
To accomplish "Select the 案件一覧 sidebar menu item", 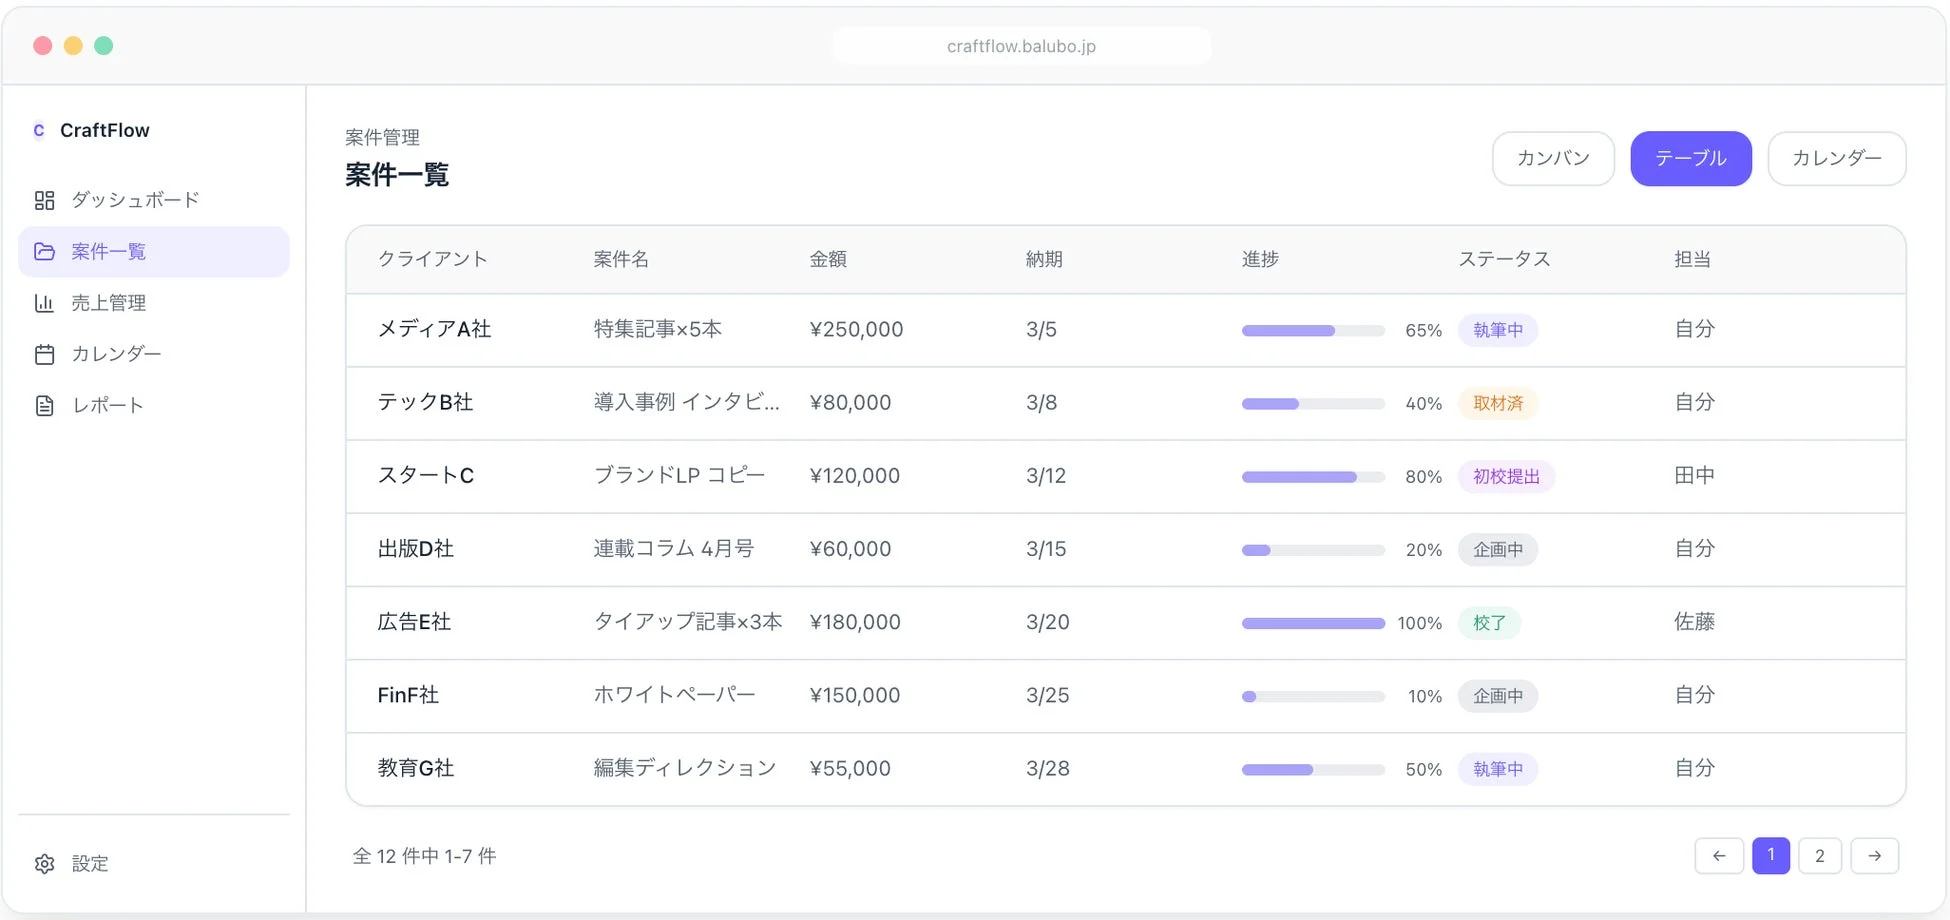I will [109, 251].
